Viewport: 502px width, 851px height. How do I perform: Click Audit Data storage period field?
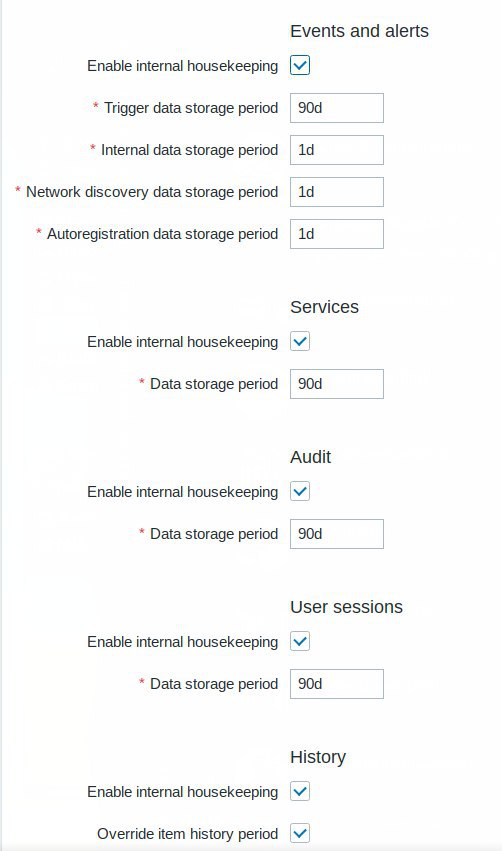(x=336, y=534)
